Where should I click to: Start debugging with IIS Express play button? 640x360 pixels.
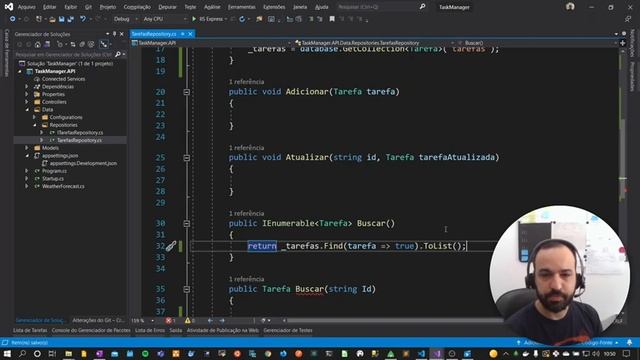194,19
